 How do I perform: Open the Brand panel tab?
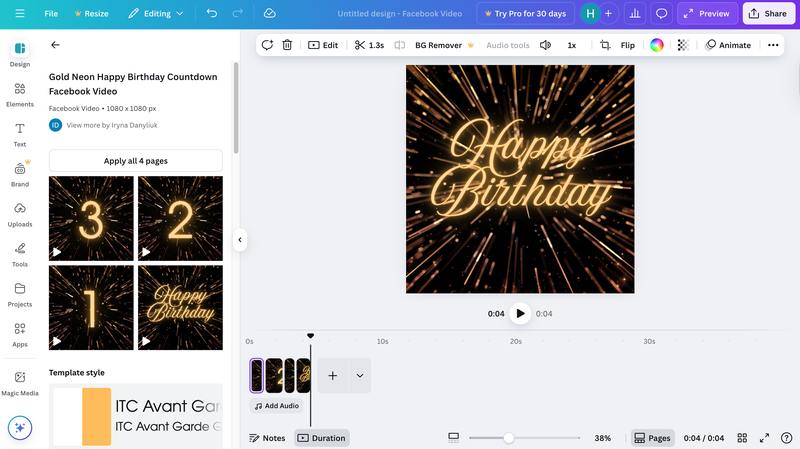[x=20, y=174]
